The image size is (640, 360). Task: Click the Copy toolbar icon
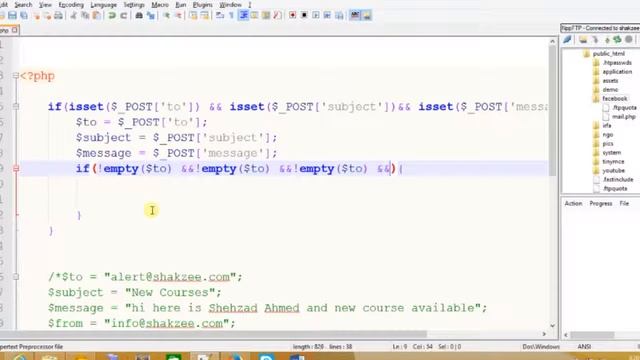point(85,16)
